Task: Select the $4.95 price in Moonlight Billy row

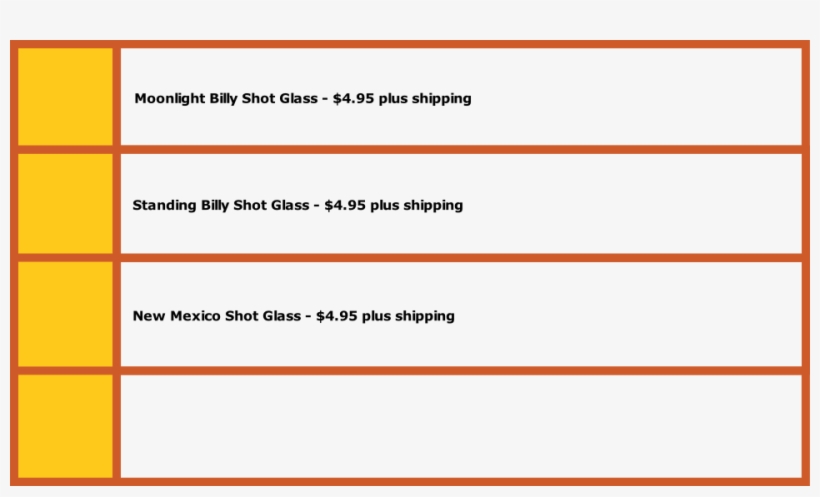Action: tap(354, 99)
